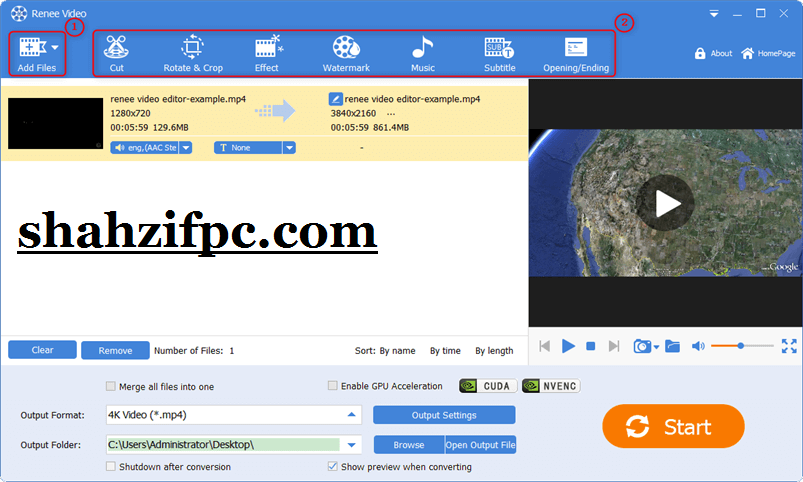Stop the video playback

[x=590, y=346]
